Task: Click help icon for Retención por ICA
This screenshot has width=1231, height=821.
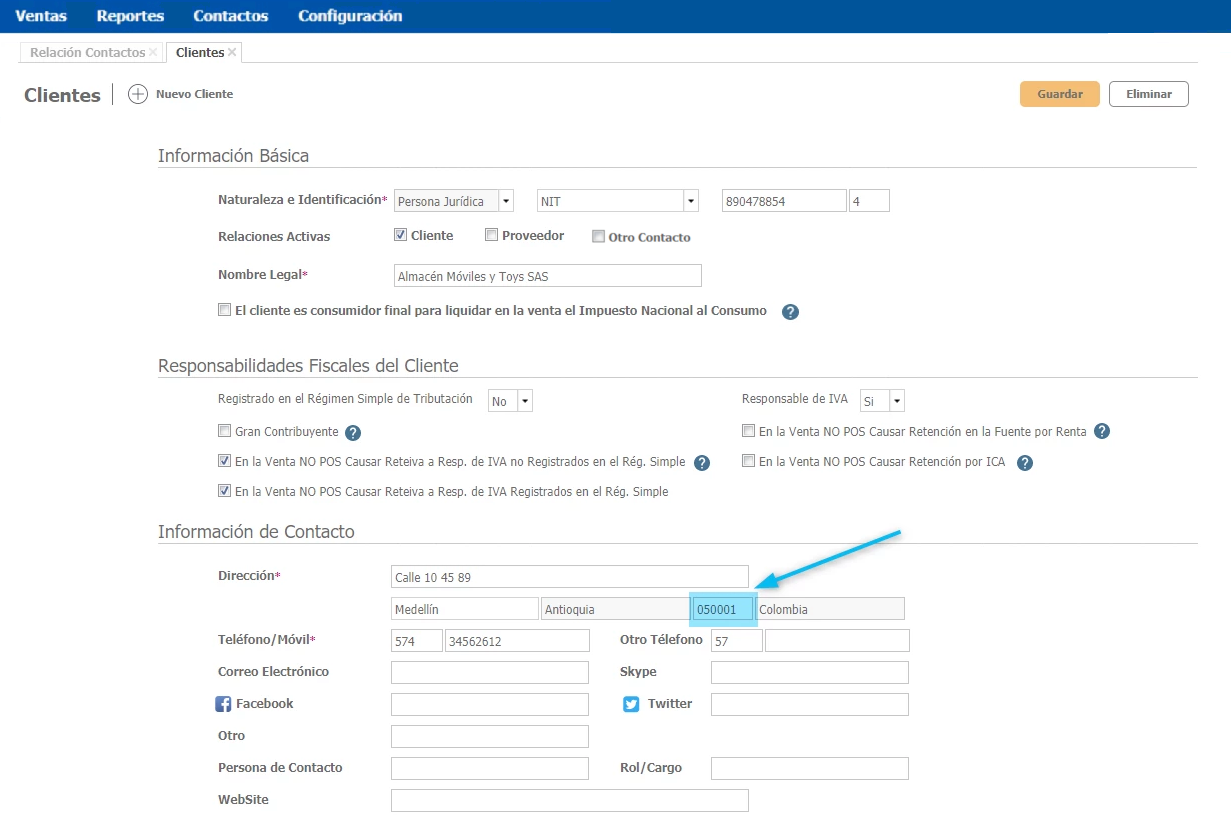Action: [1024, 463]
